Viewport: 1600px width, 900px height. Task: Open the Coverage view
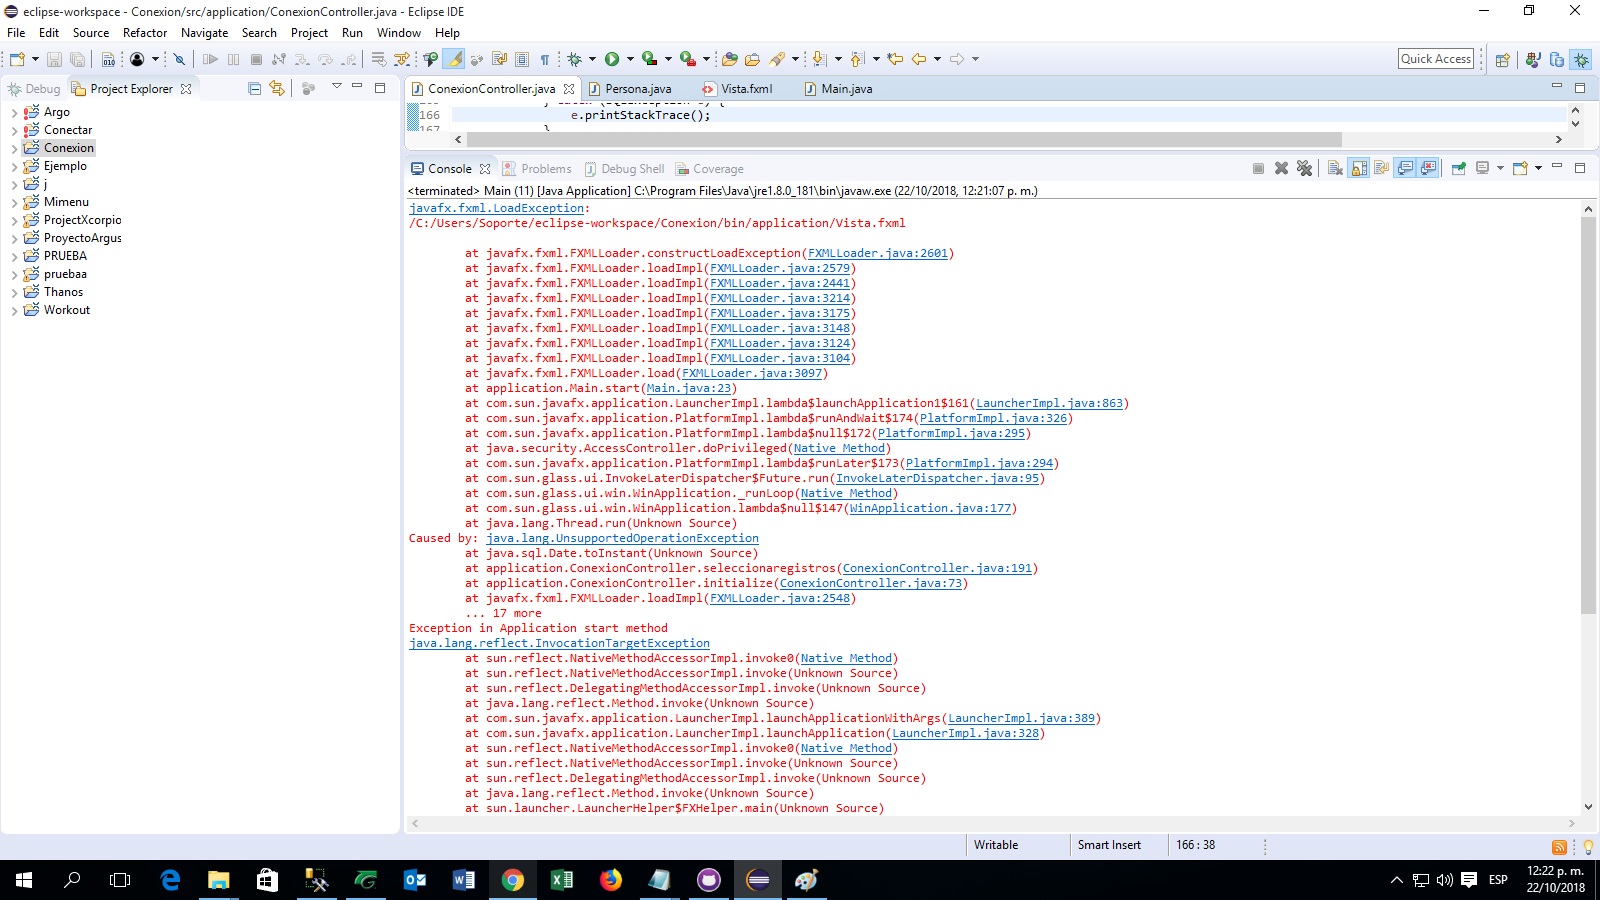(710, 168)
